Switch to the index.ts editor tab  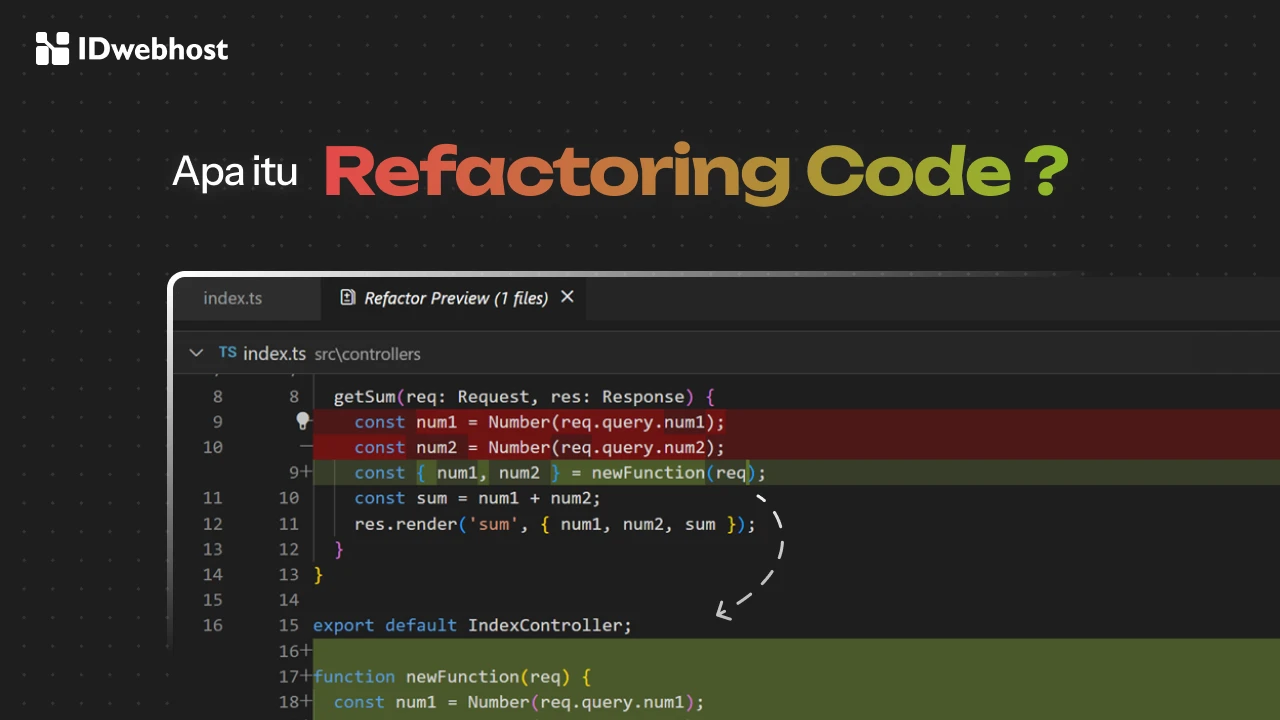[x=232, y=297]
